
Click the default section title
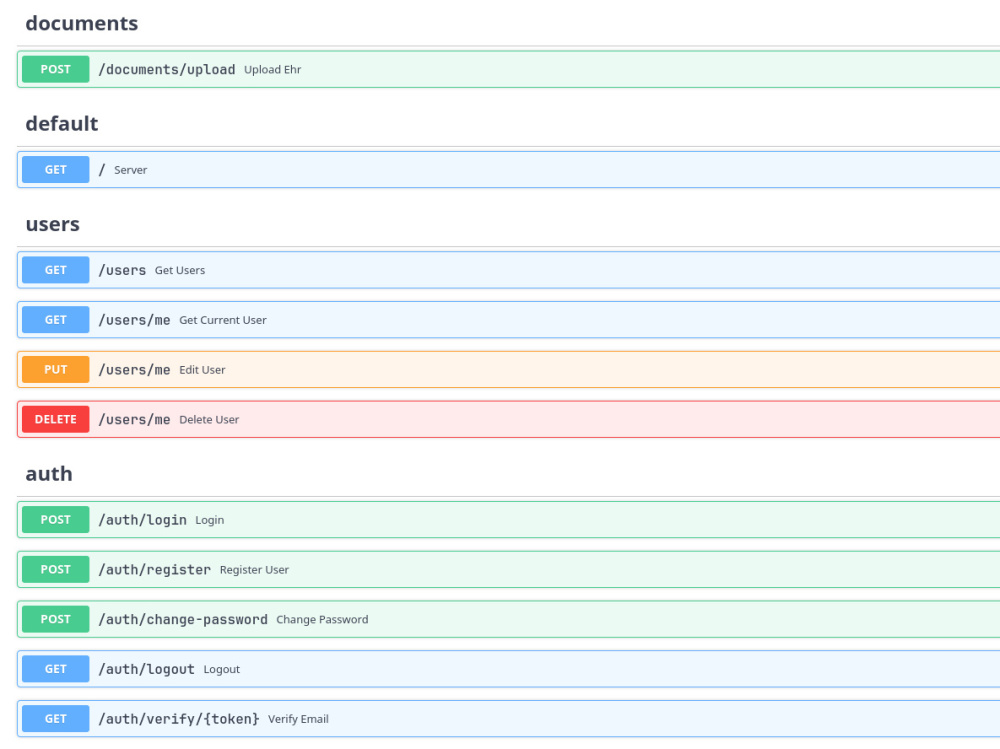coord(62,123)
